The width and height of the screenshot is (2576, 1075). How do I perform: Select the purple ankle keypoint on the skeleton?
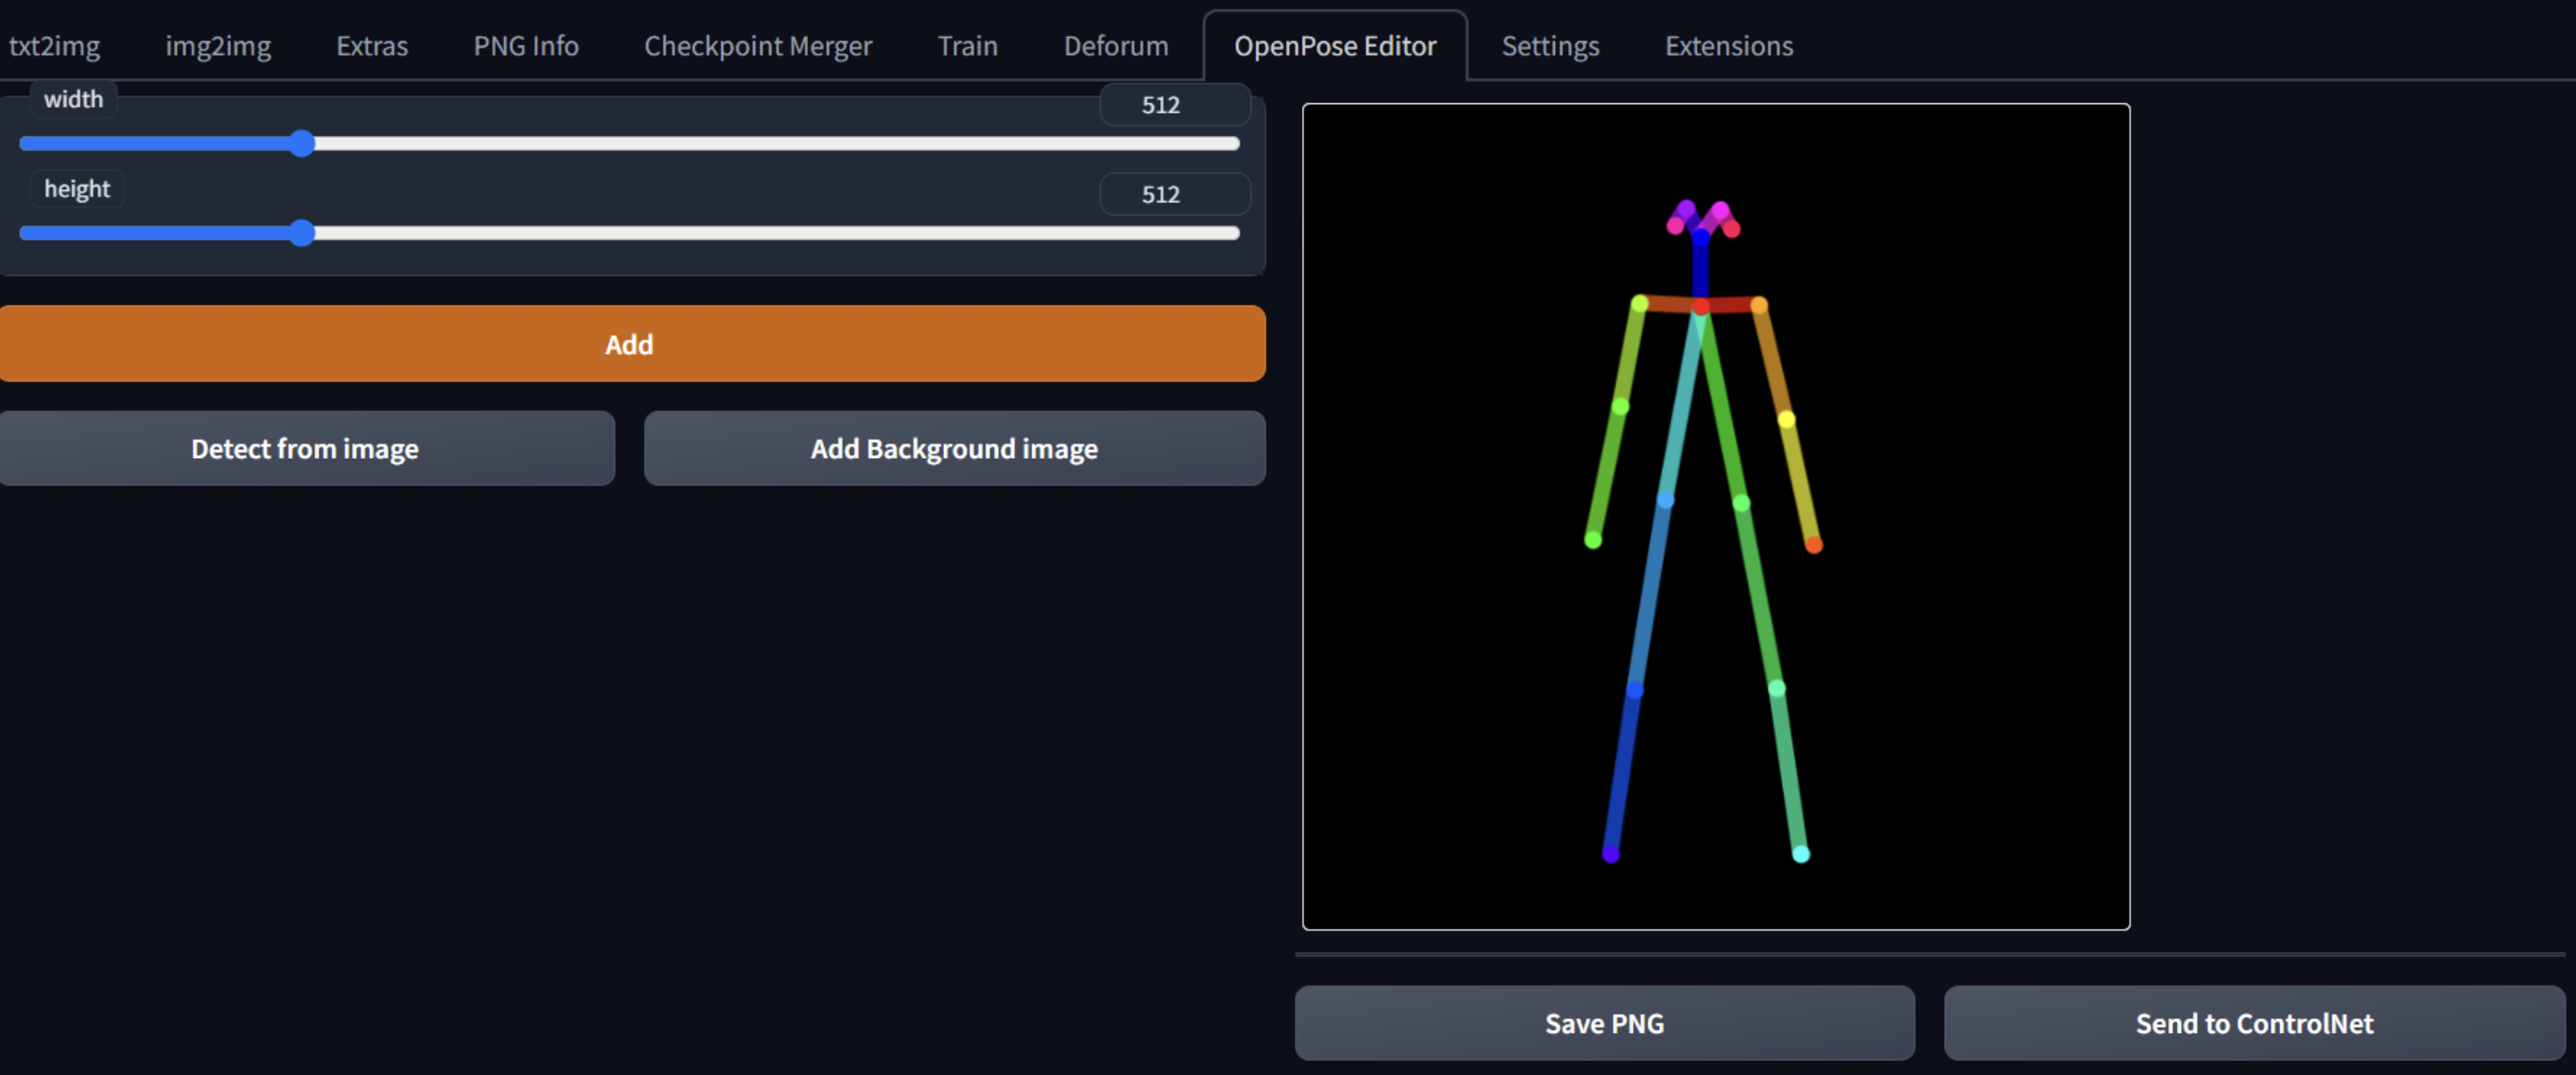click(x=1610, y=854)
